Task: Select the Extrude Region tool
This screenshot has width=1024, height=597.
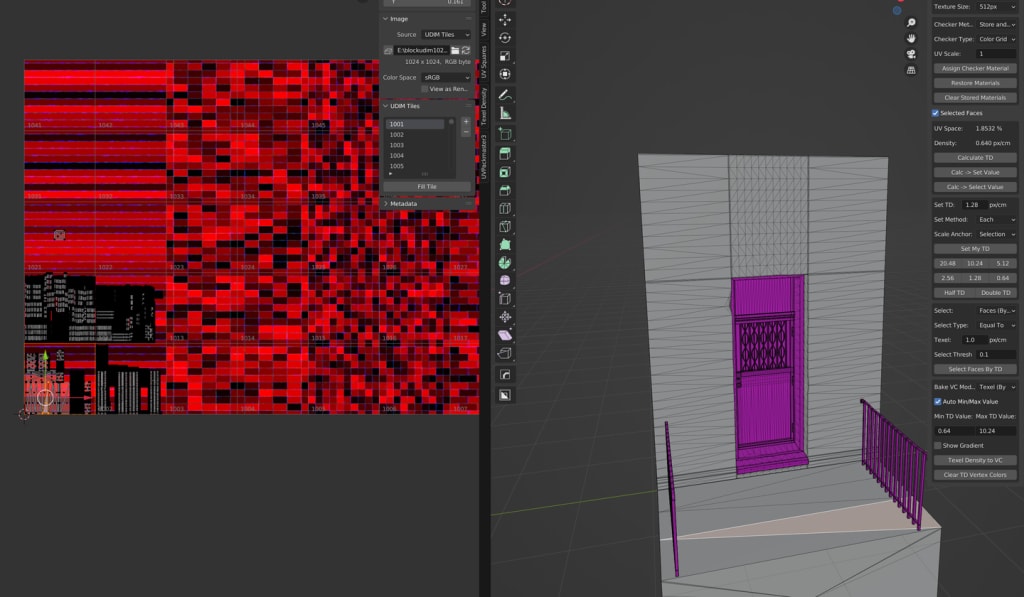Action: tap(505, 154)
